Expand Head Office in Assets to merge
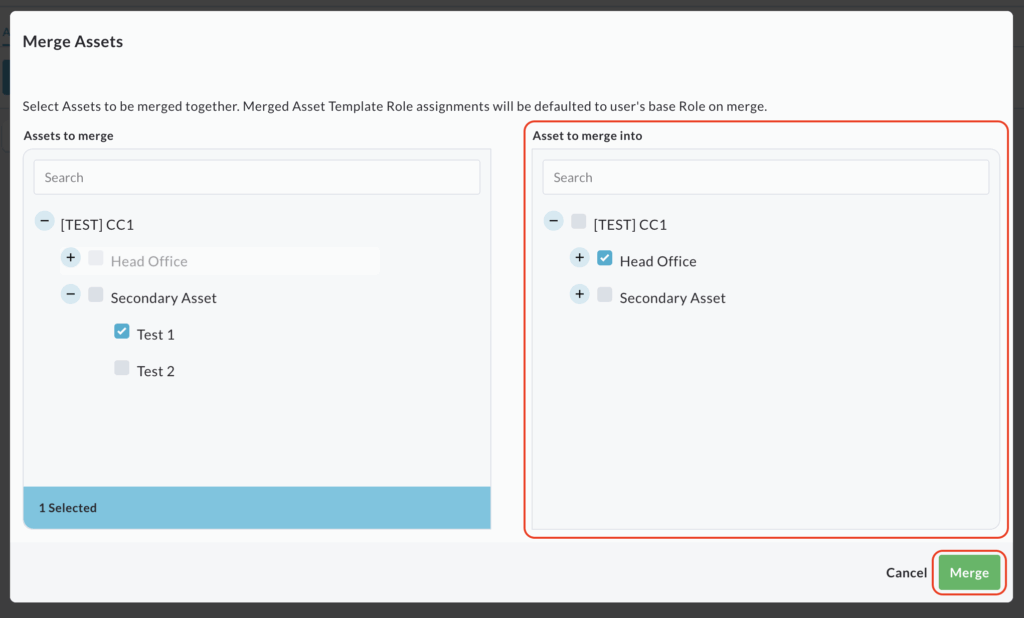Screen dimensions: 1024x618 point(70,258)
